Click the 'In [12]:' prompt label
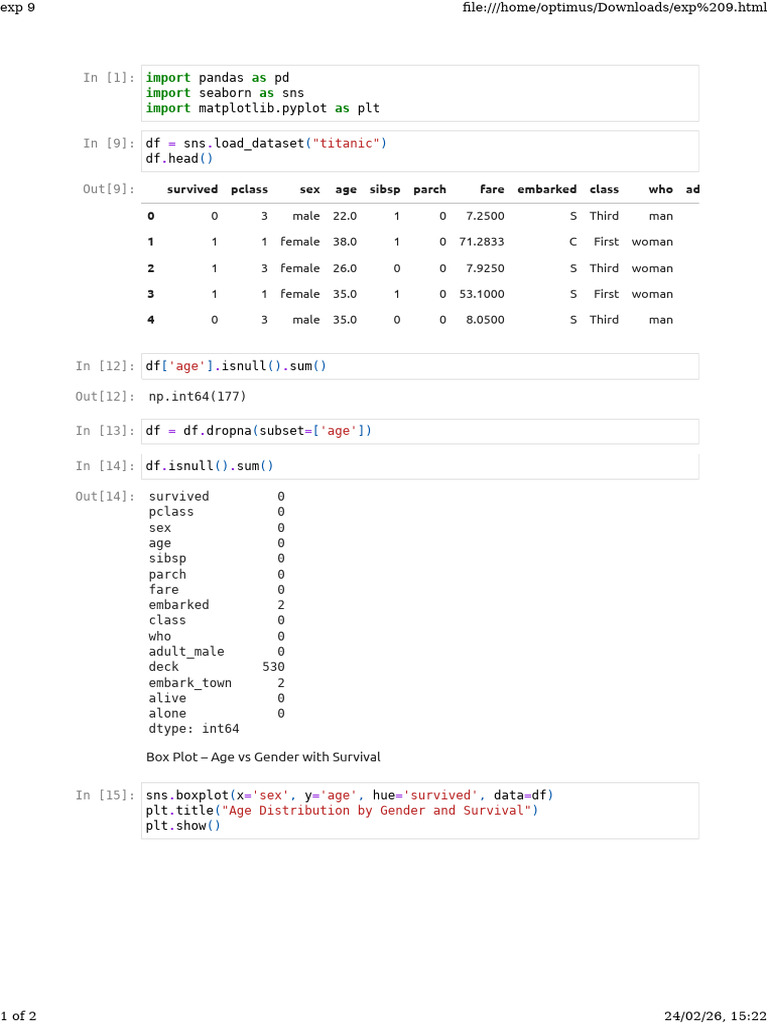The height and width of the screenshot is (1024, 768). pyautogui.click(x=105, y=366)
